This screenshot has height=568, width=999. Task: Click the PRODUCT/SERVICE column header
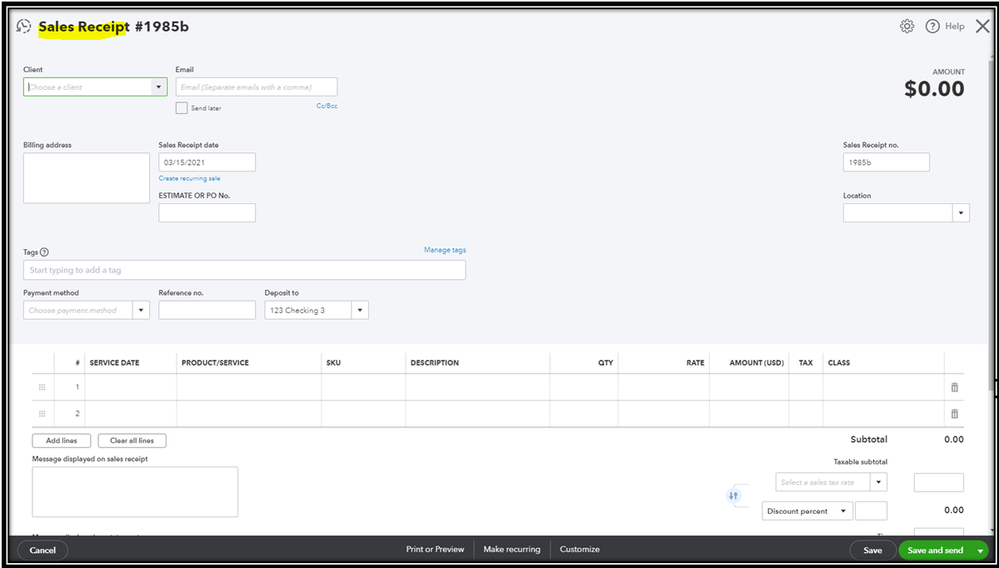pyautogui.click(x=215, y=363)
